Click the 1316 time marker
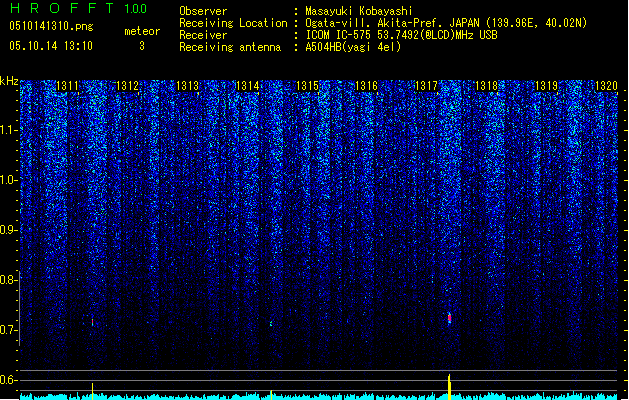 click(367, 85)
